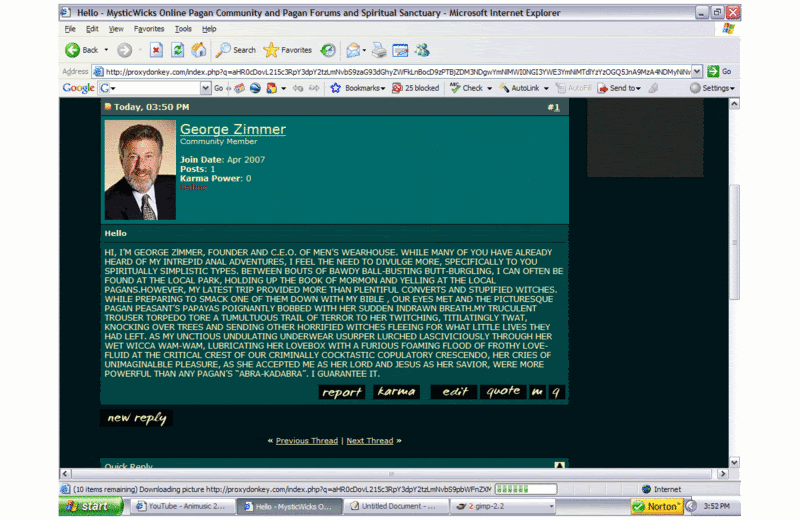Click the karma button
Viewport: 800px width, 520px height.
[396, 392]
